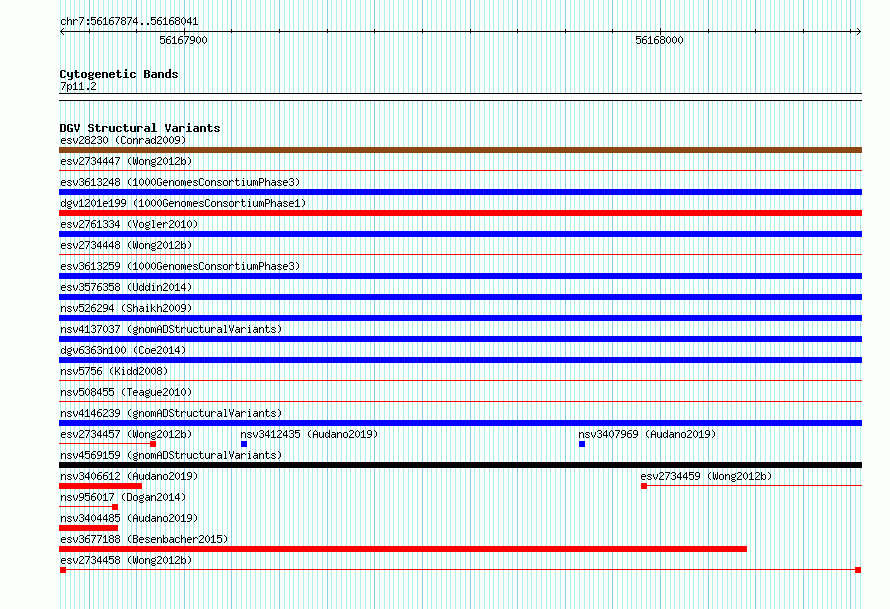Open nsv3404485 (Audano2019) variant label
The height and width of the screenshot is (609, 890).
(129, 518)
